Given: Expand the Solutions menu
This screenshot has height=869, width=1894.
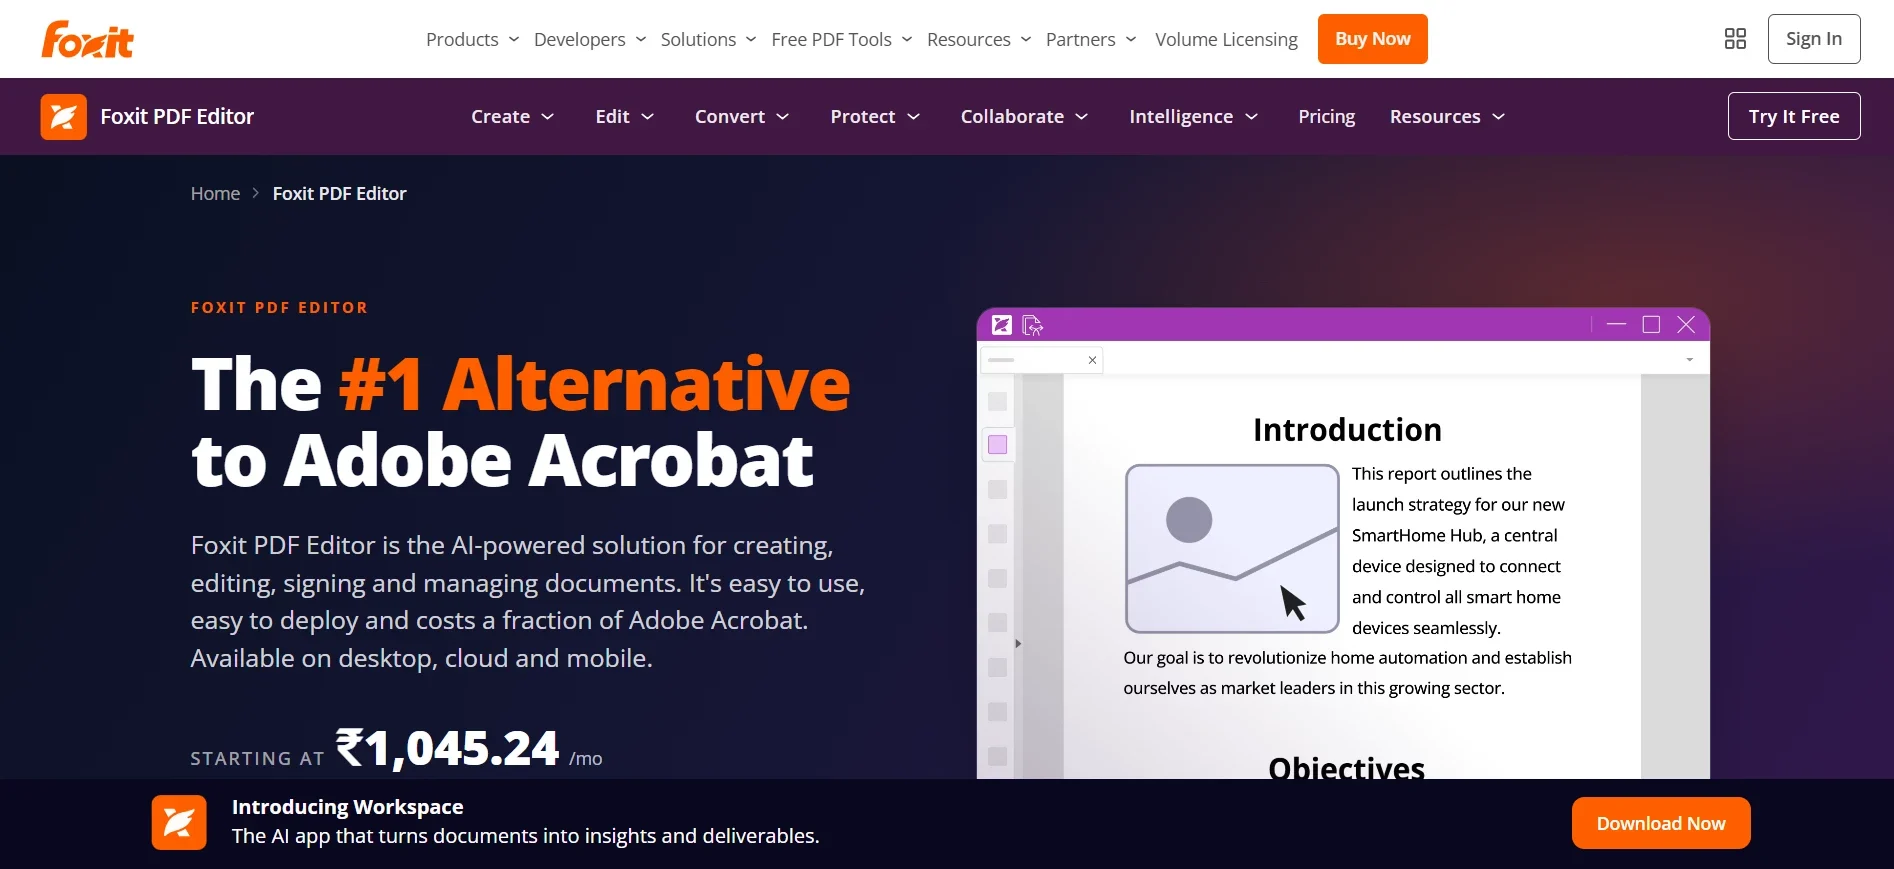Looking at the screenshot, I should coord(708,39).
